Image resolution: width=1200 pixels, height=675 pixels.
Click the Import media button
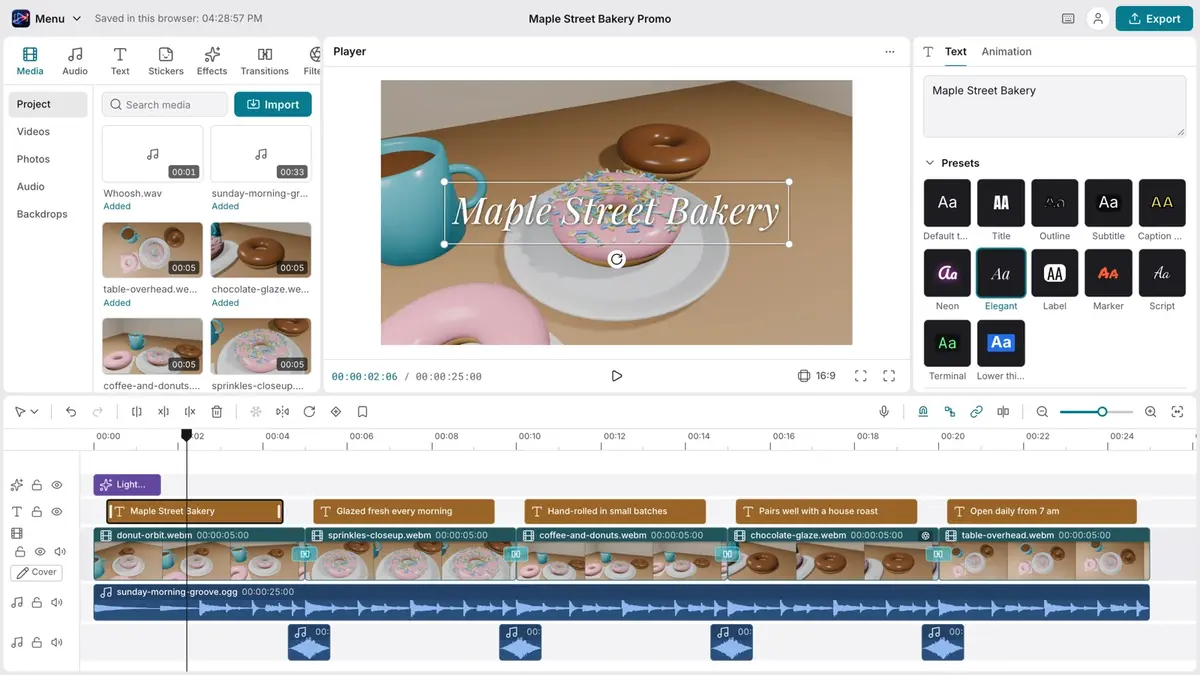pyautogui.click(x=273, y=104)
